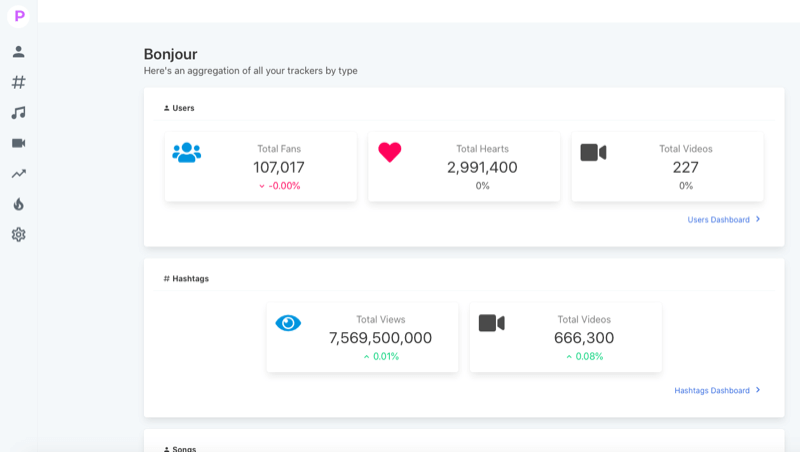
Task: Open the Hashtags section in sidebar
Action: 18,82
